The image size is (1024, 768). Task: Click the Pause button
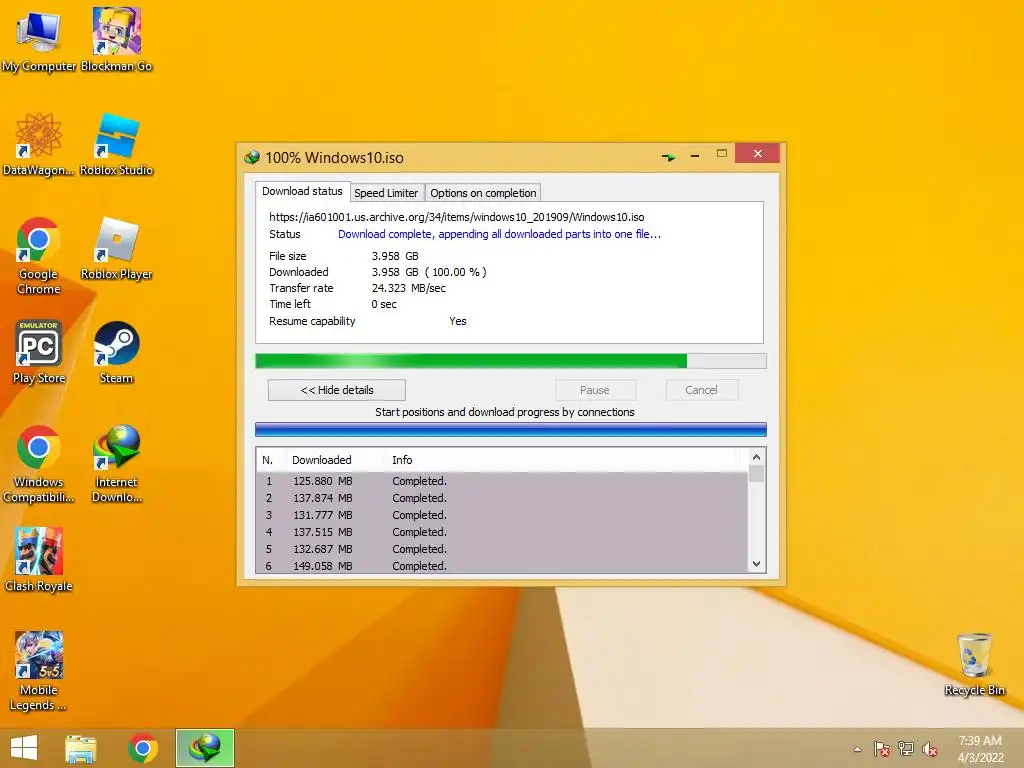[595, 390]
